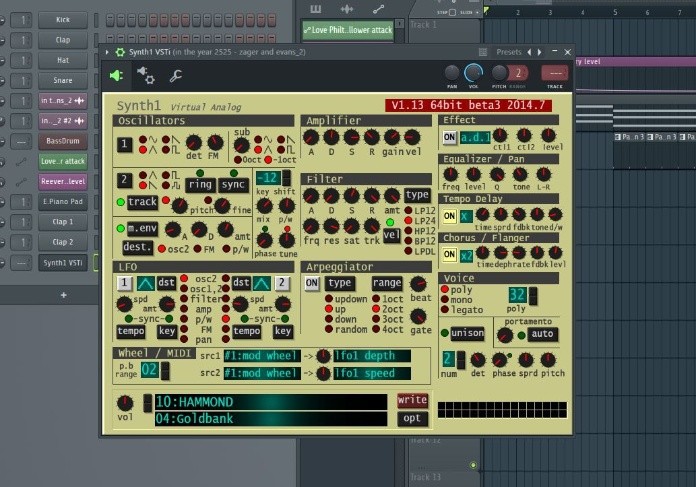This screenshot has height=487, width=696.
Task: Change the LFO 1 waveform shape
Action: tap(146, 283)
